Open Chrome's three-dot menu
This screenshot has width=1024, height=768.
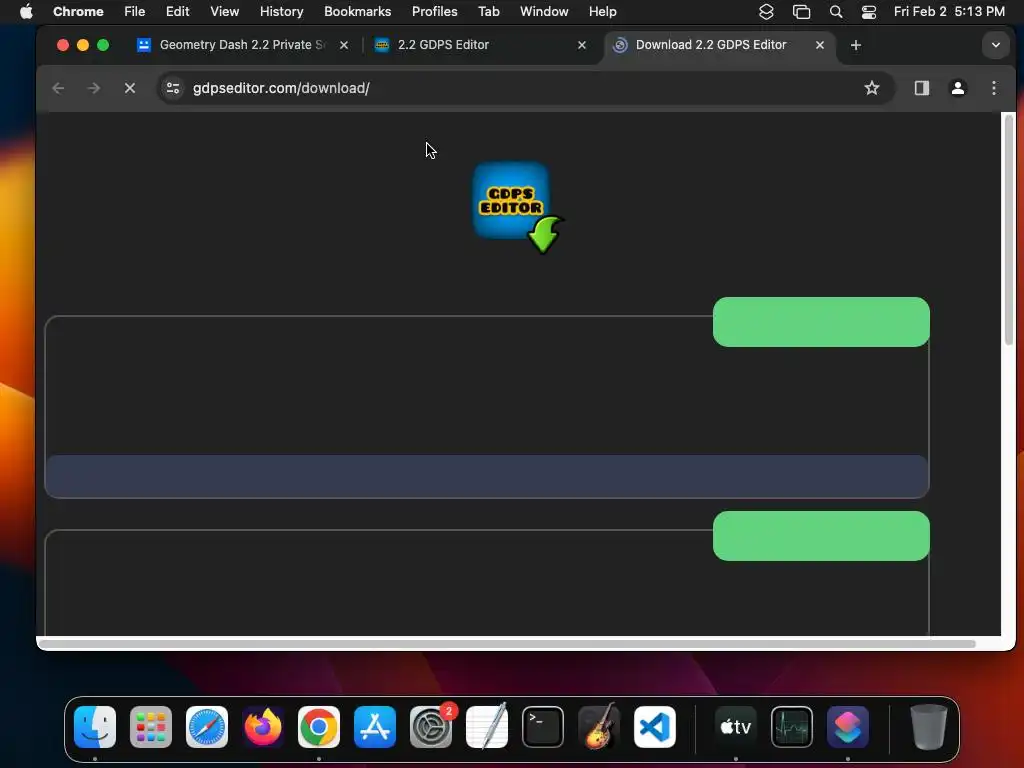pyautogui.click(x=993, y=88)
